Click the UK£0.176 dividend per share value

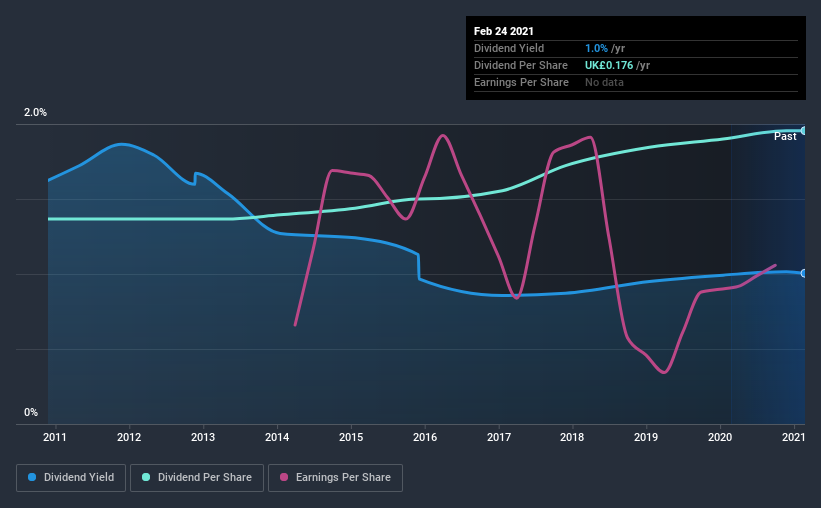pyautogui.click(x=609, y=65)
